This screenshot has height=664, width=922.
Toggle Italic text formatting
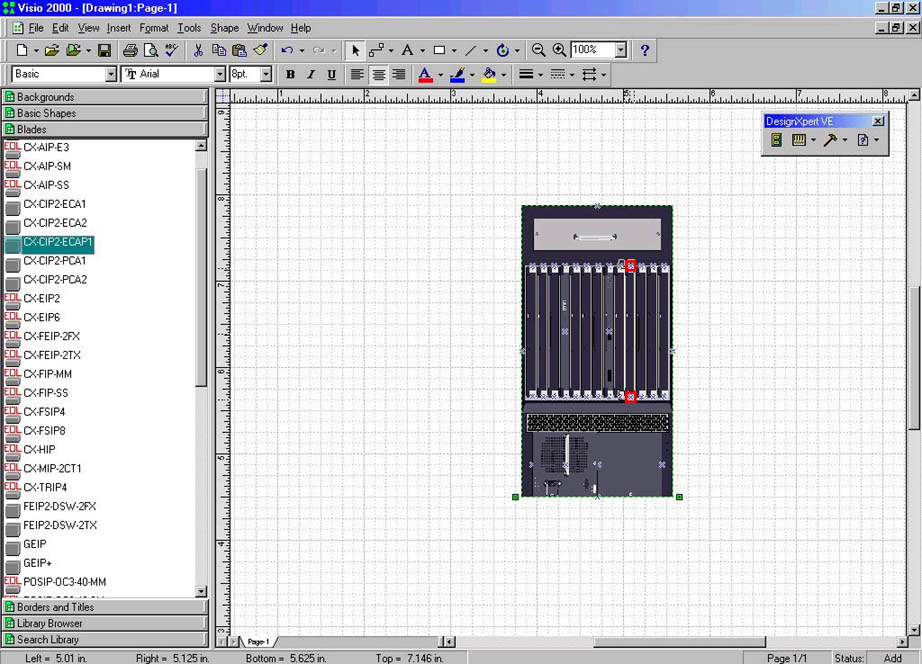[310, 75]
